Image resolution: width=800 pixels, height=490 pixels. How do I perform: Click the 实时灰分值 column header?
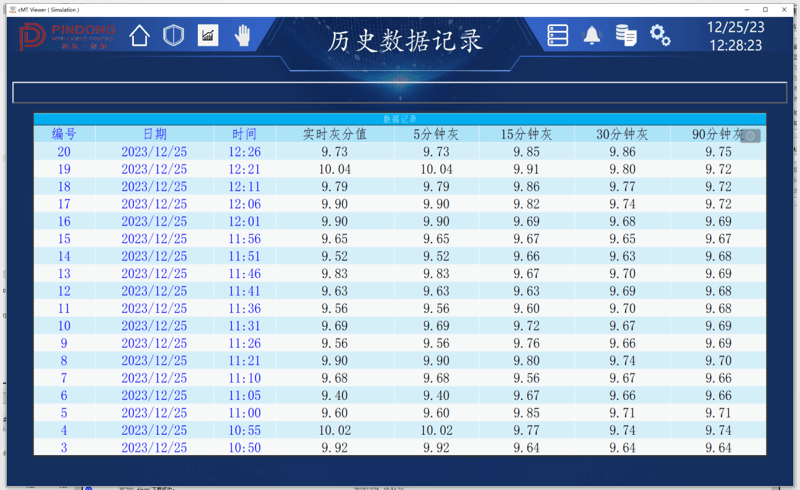pos(335,134)
